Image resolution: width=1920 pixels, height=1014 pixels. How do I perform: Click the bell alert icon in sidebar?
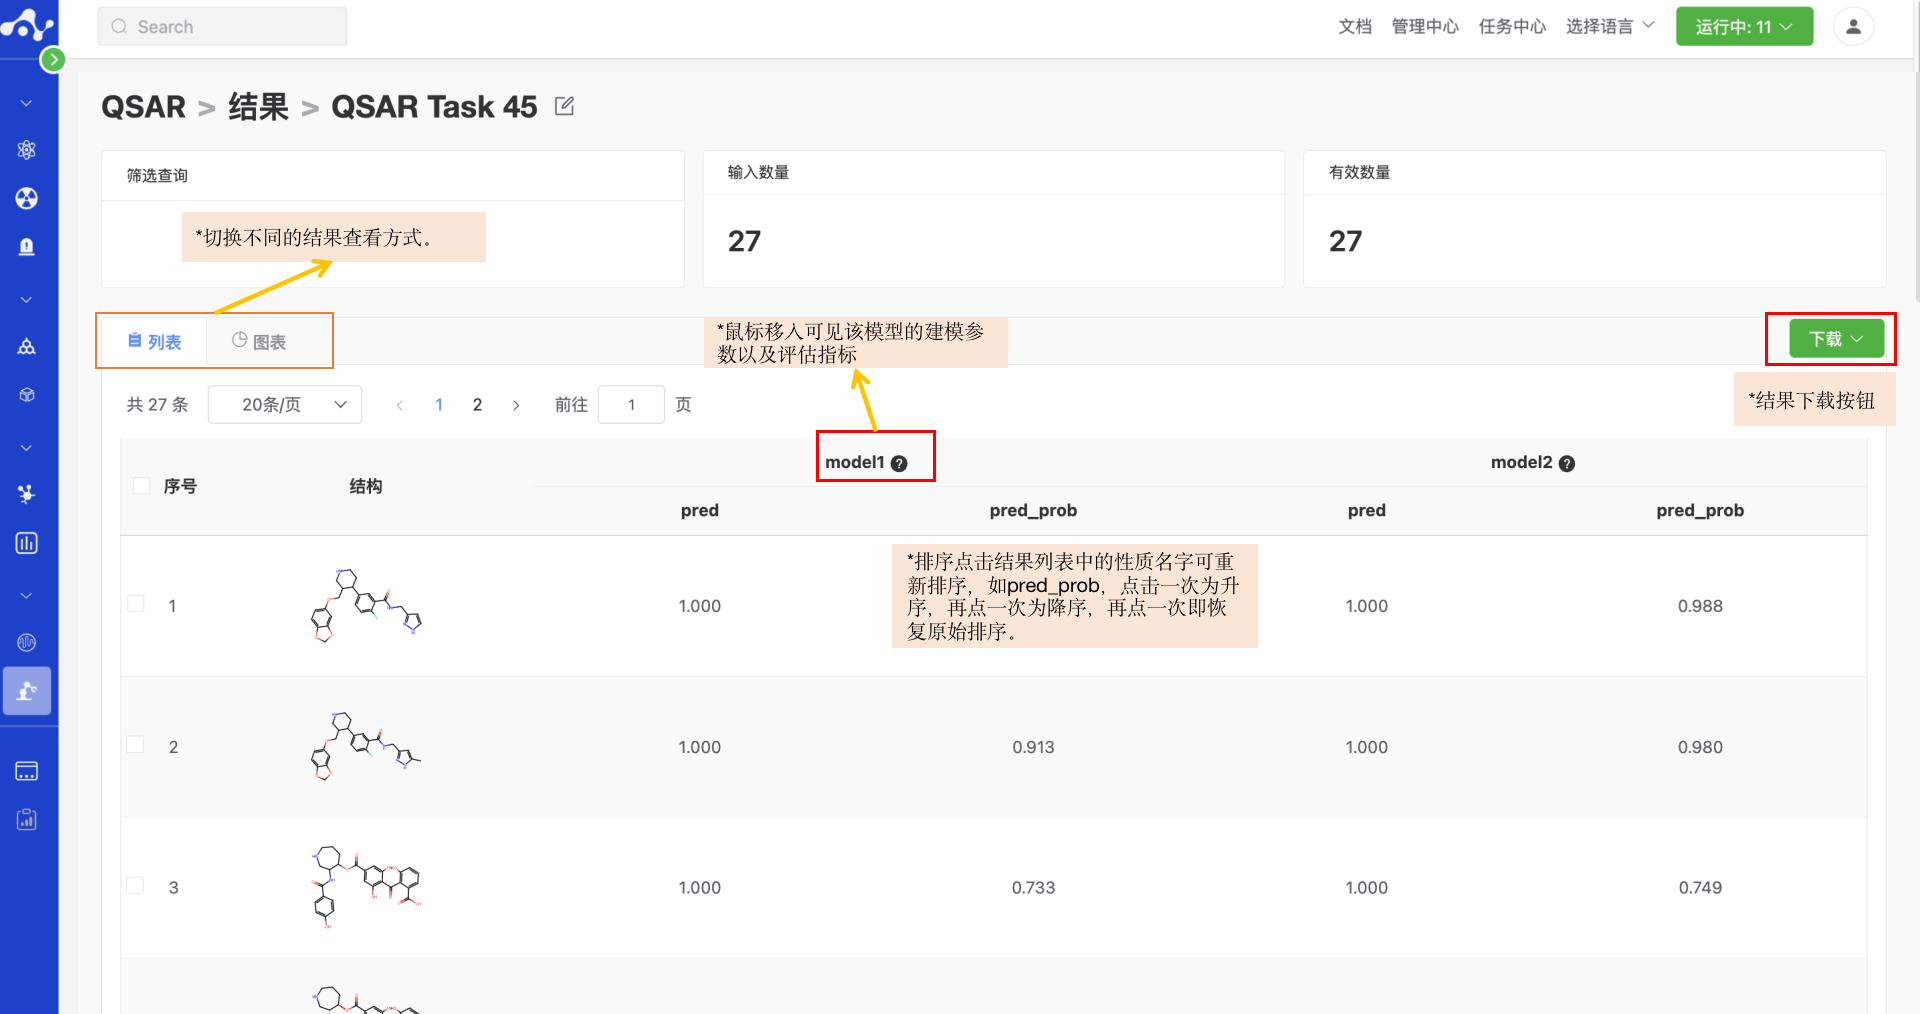(27, 246)
